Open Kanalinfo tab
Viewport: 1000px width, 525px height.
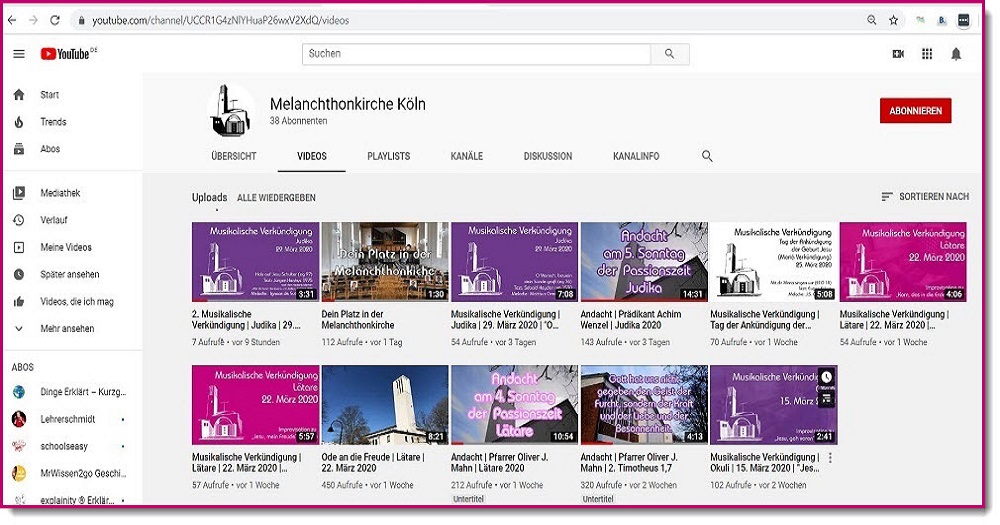636,156
